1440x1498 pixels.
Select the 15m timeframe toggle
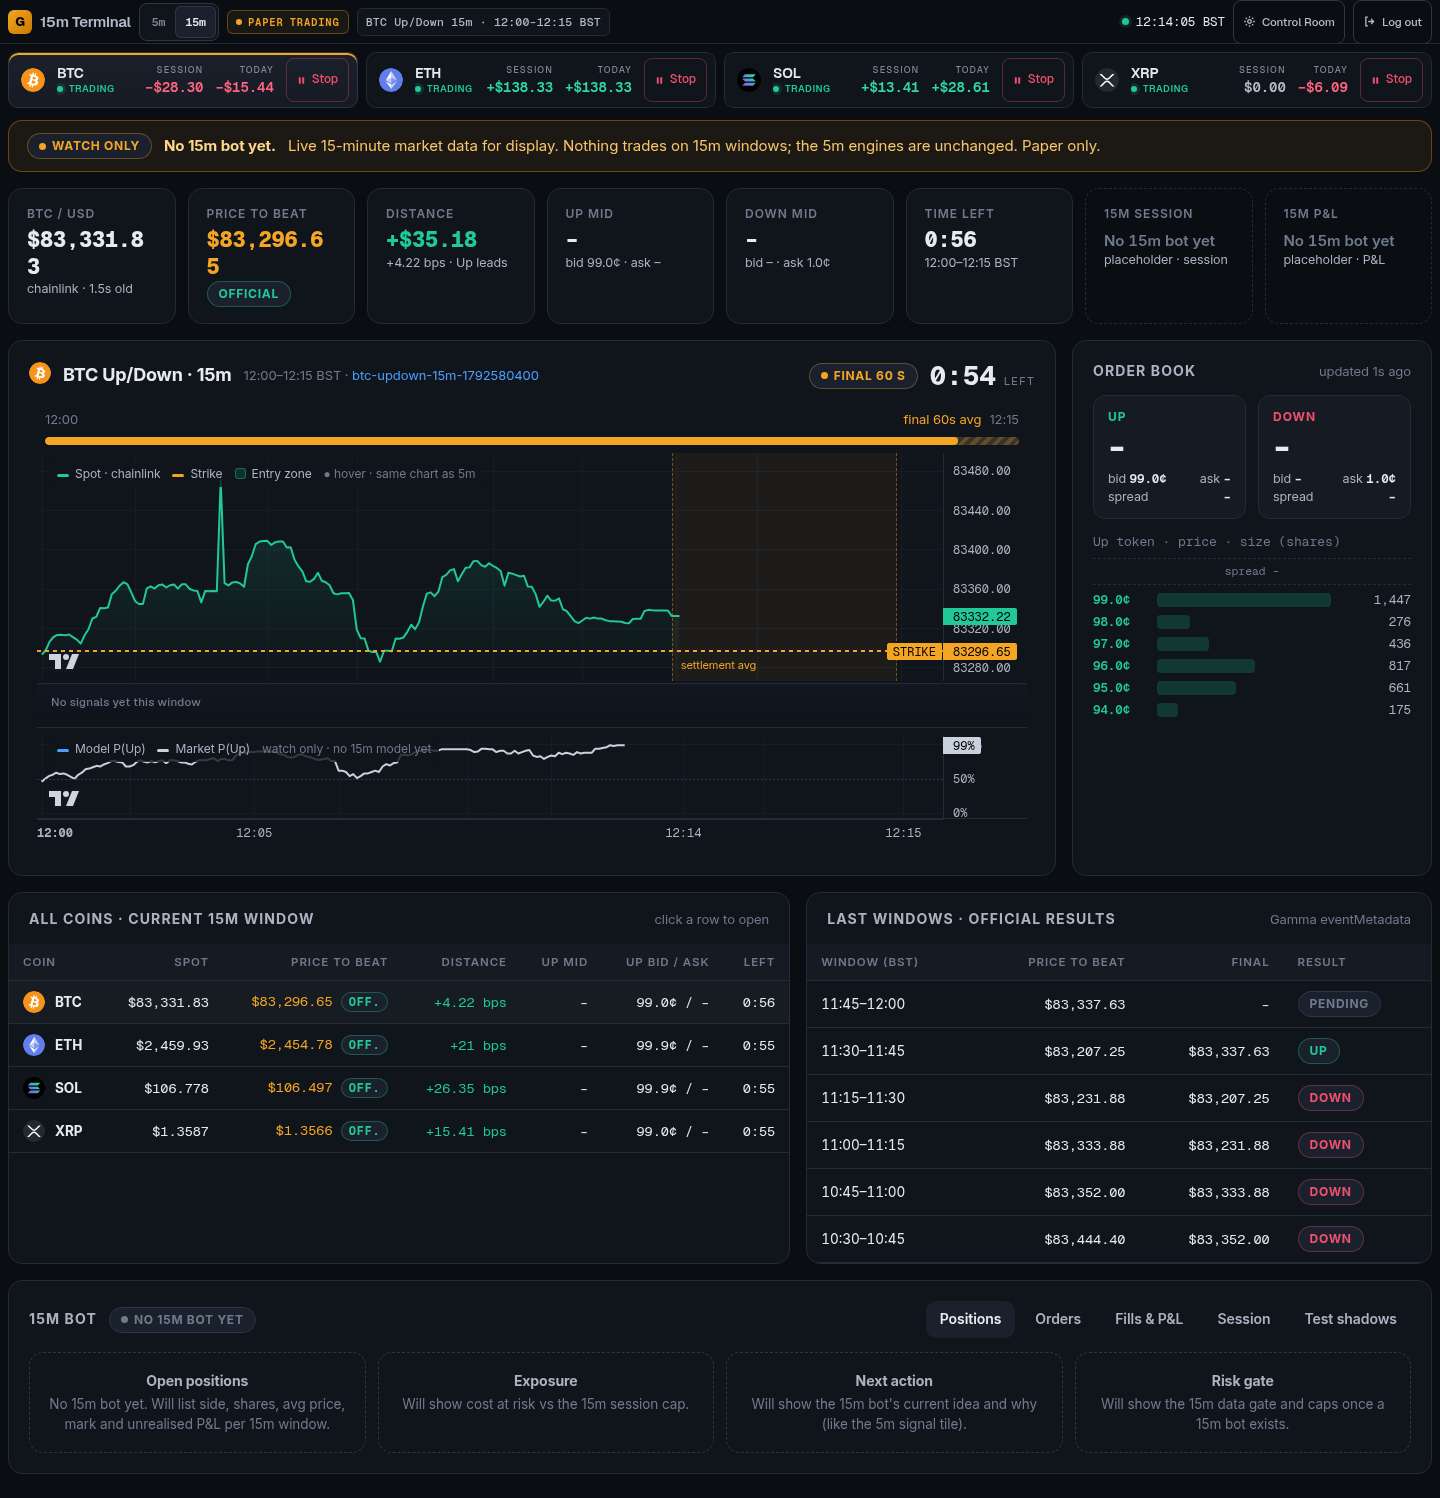pos(196,22)
